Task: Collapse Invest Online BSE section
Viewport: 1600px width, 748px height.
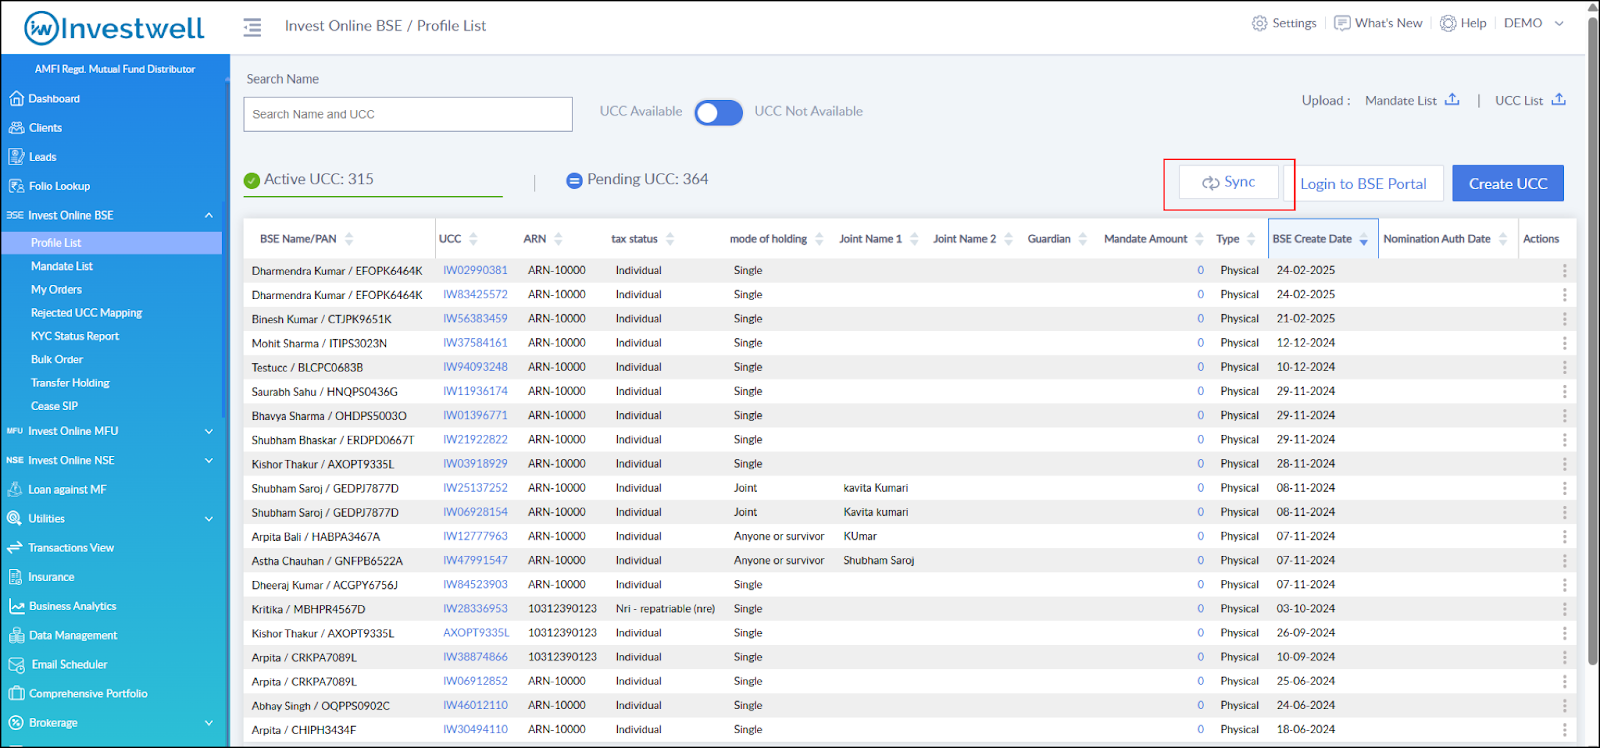Action: coord(209,215)
